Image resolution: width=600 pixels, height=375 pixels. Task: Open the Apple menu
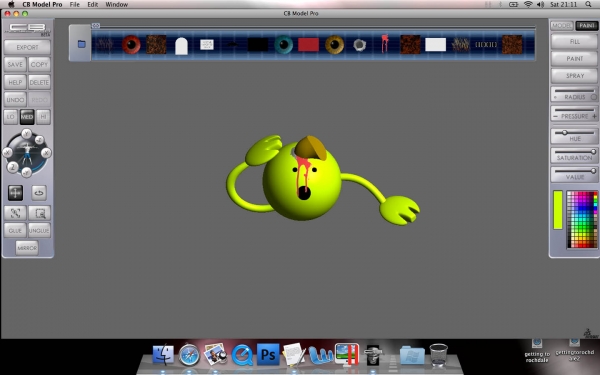[11, 4]
